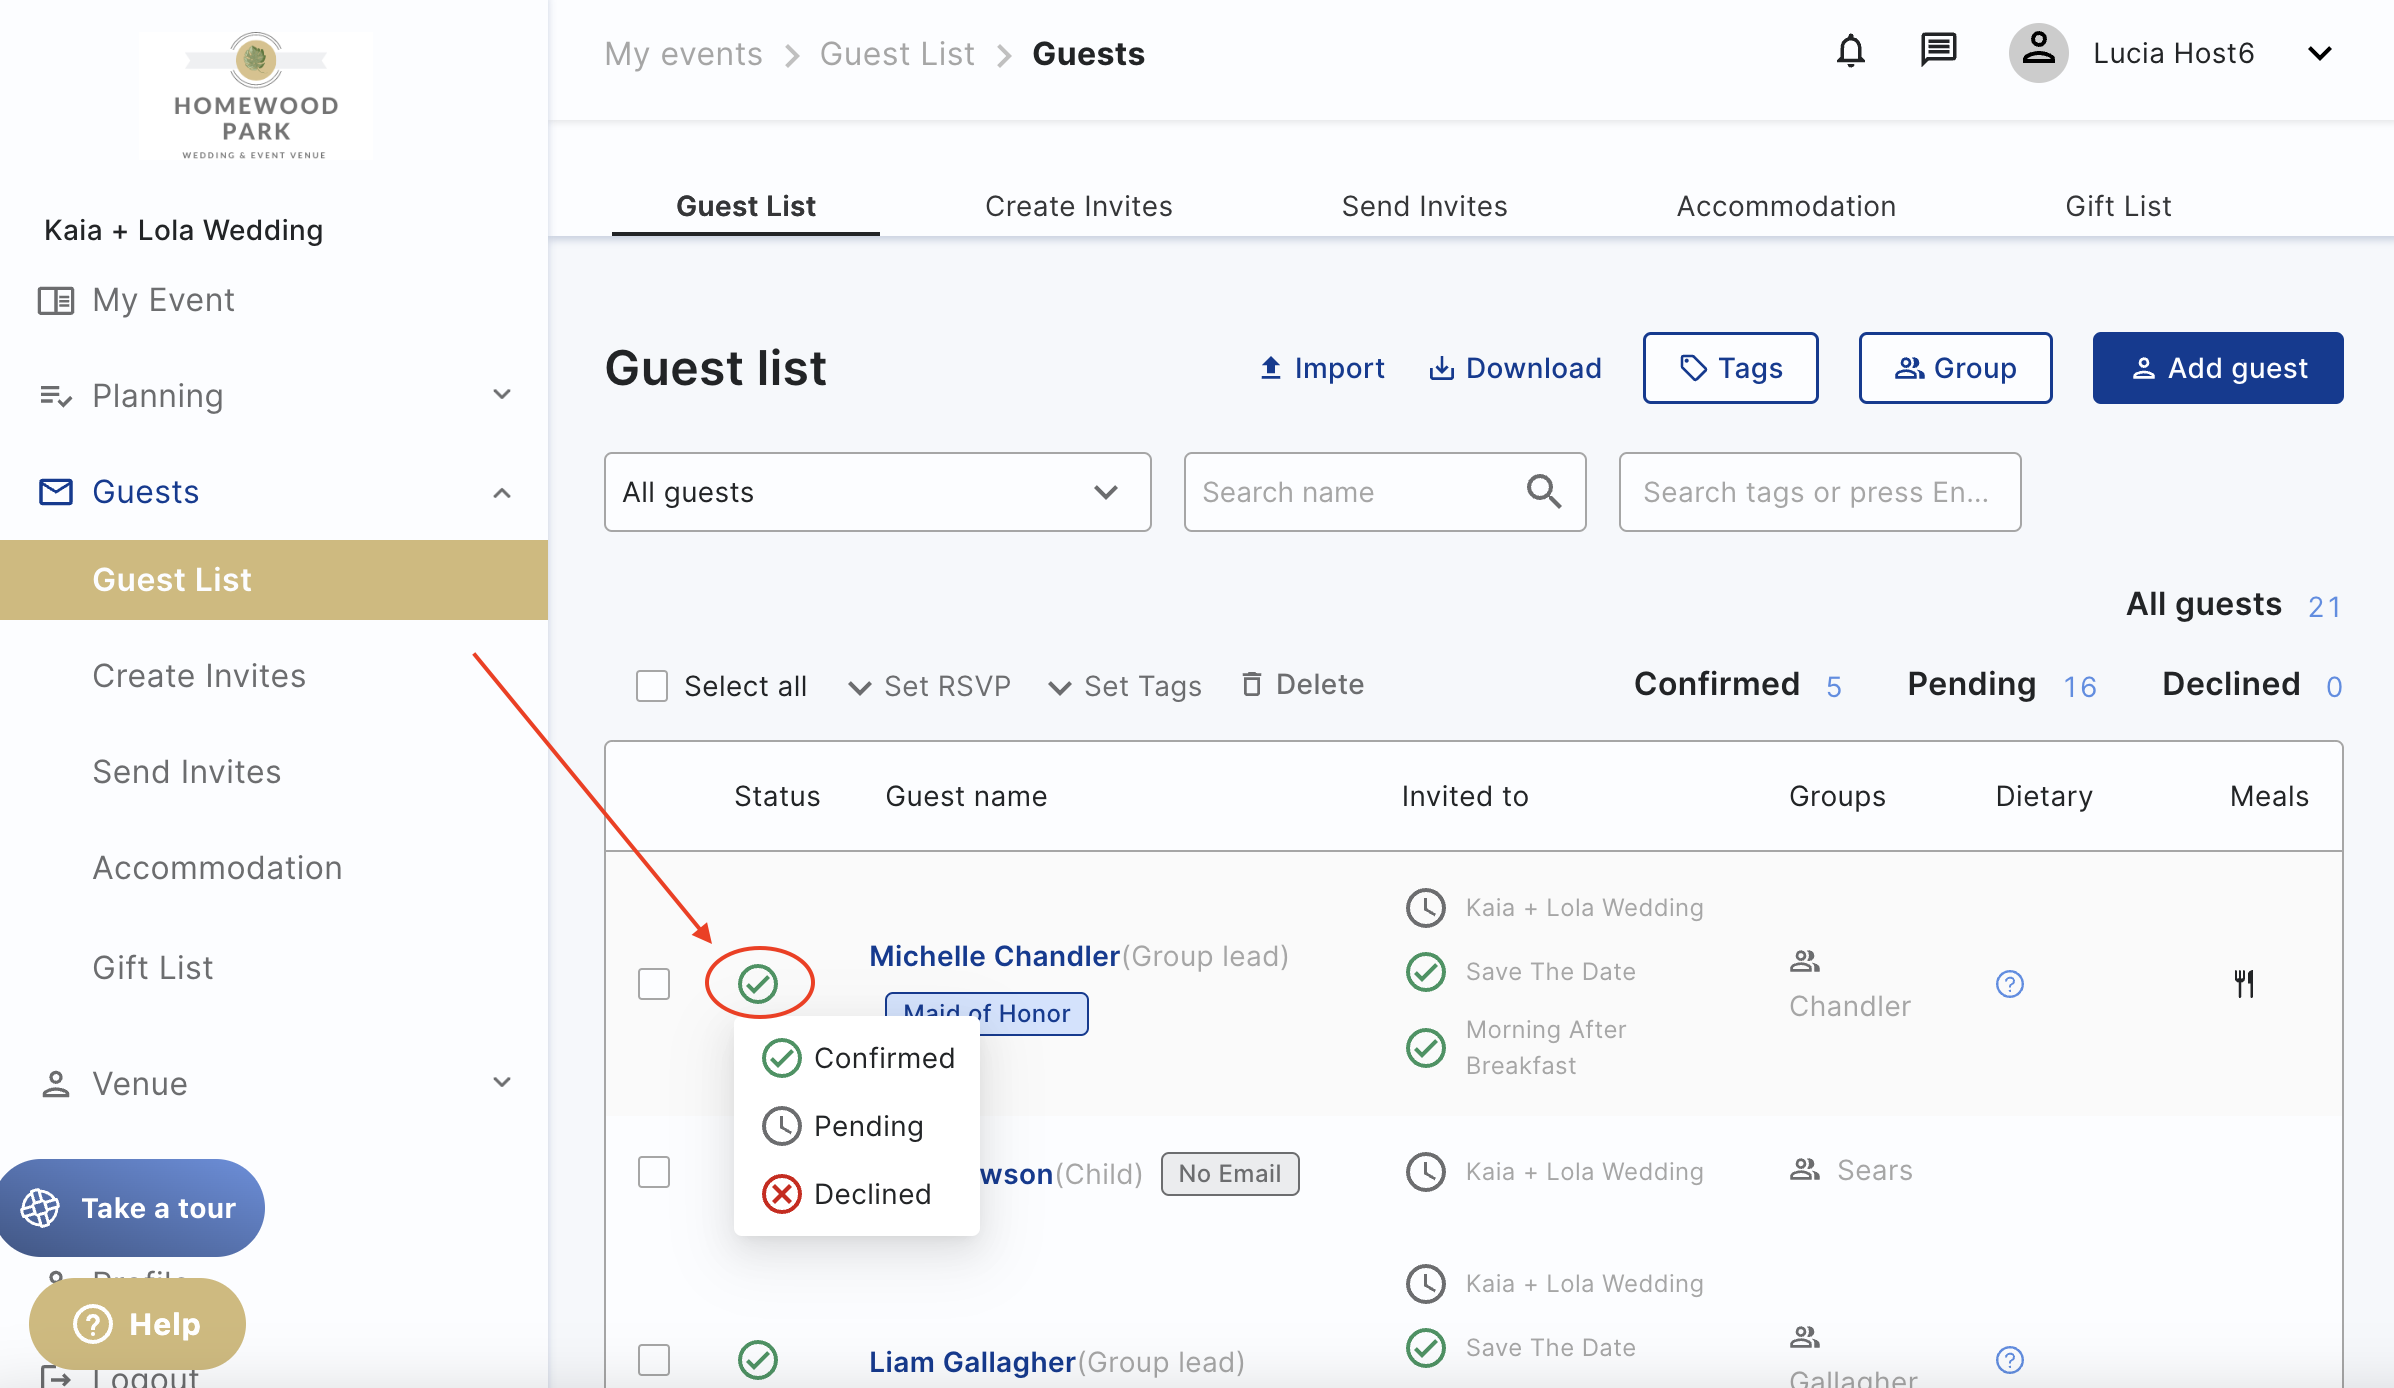Open Create Invites in the sidebar
Screen dimensions: 2394x1388
tap(199, 676)
